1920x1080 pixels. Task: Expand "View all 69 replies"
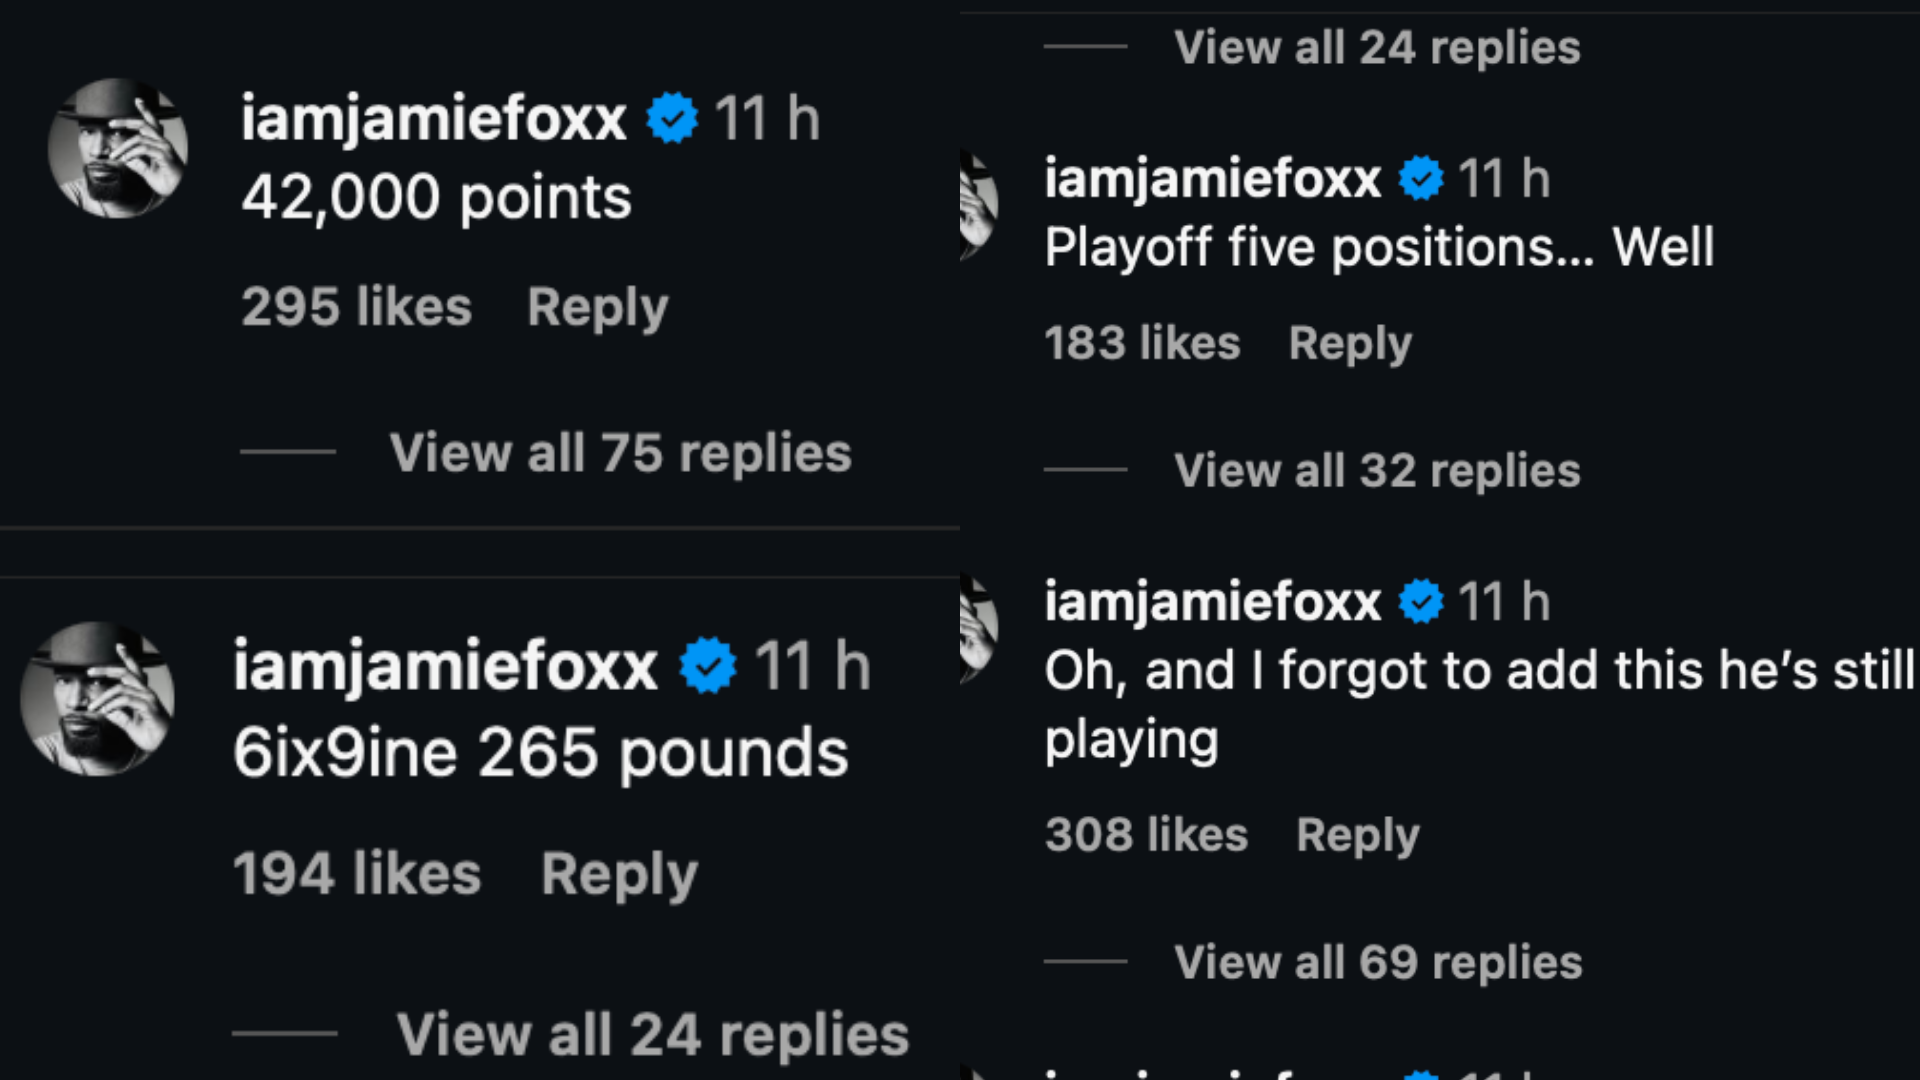[x=1378, y=962]
